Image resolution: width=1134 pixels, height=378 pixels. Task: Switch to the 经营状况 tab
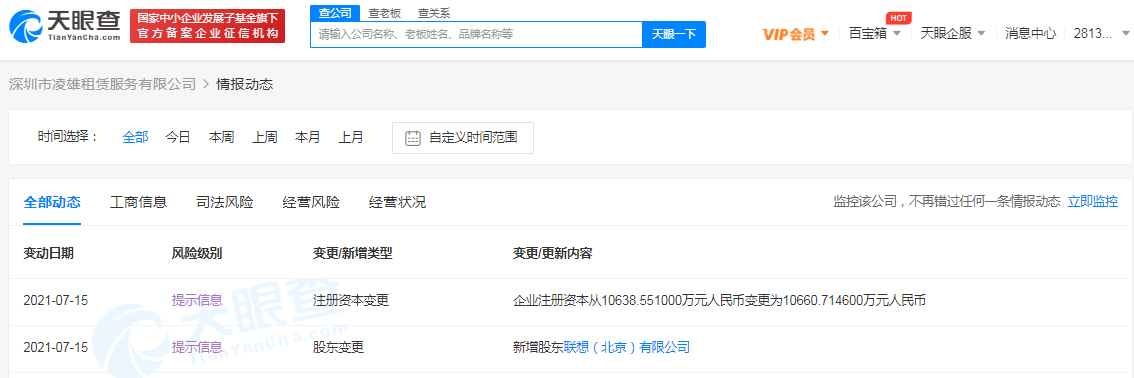[x=397, y=202]
